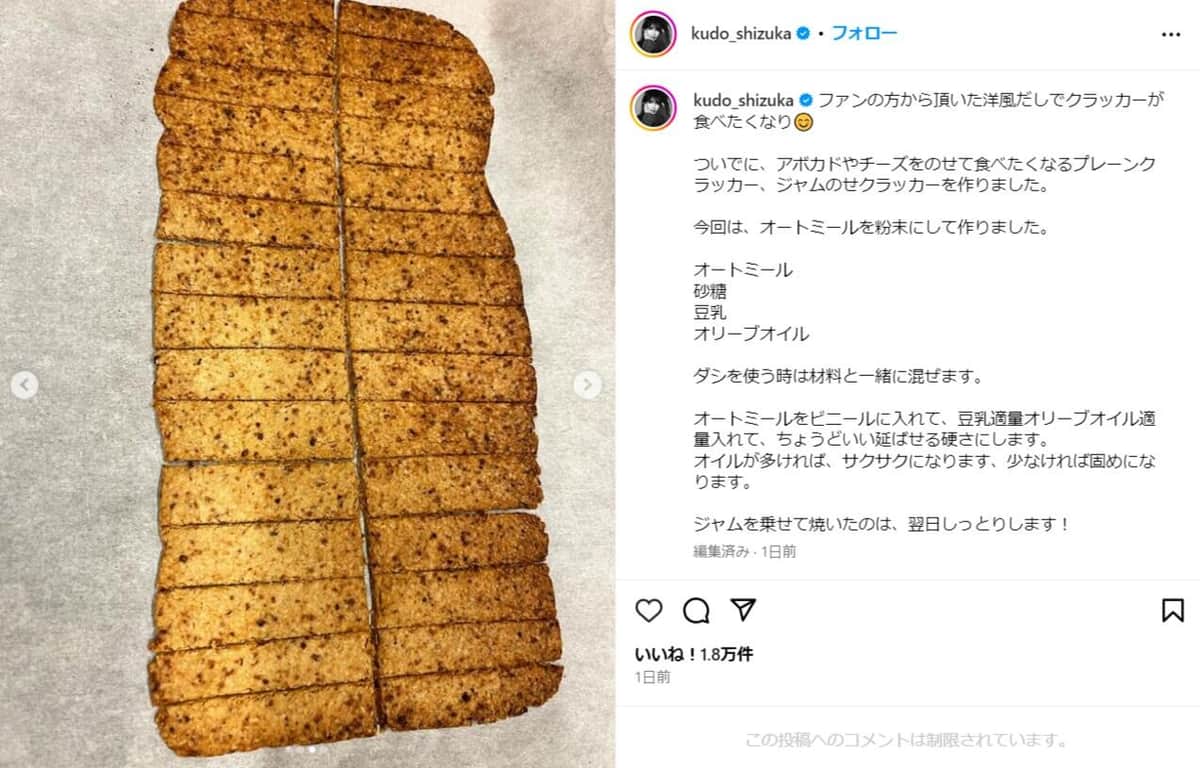
Task: Go to next photo with right arrow
Action: coord(588,385)
